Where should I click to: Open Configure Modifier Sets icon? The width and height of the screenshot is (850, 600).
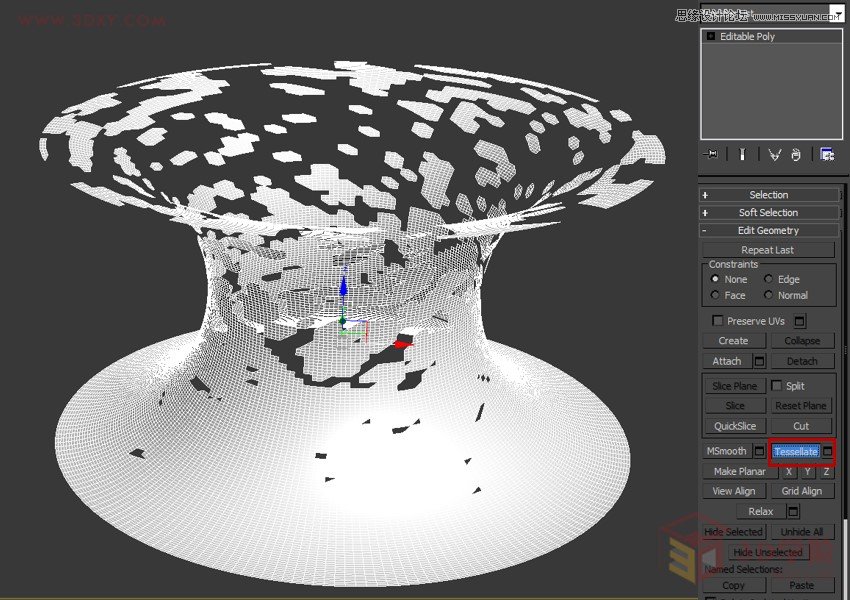[x=826, y=155]
